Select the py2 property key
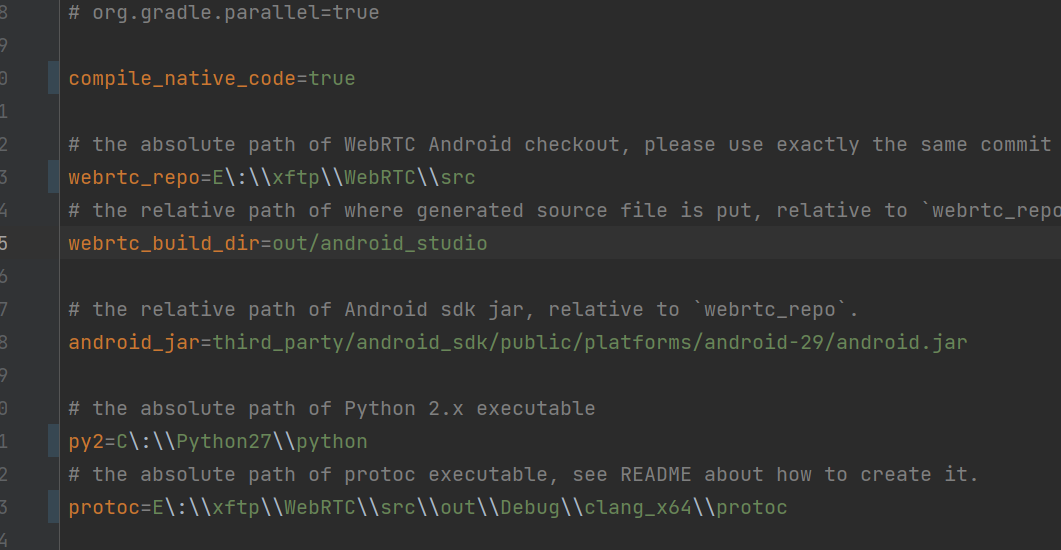 tap(86, 442)
